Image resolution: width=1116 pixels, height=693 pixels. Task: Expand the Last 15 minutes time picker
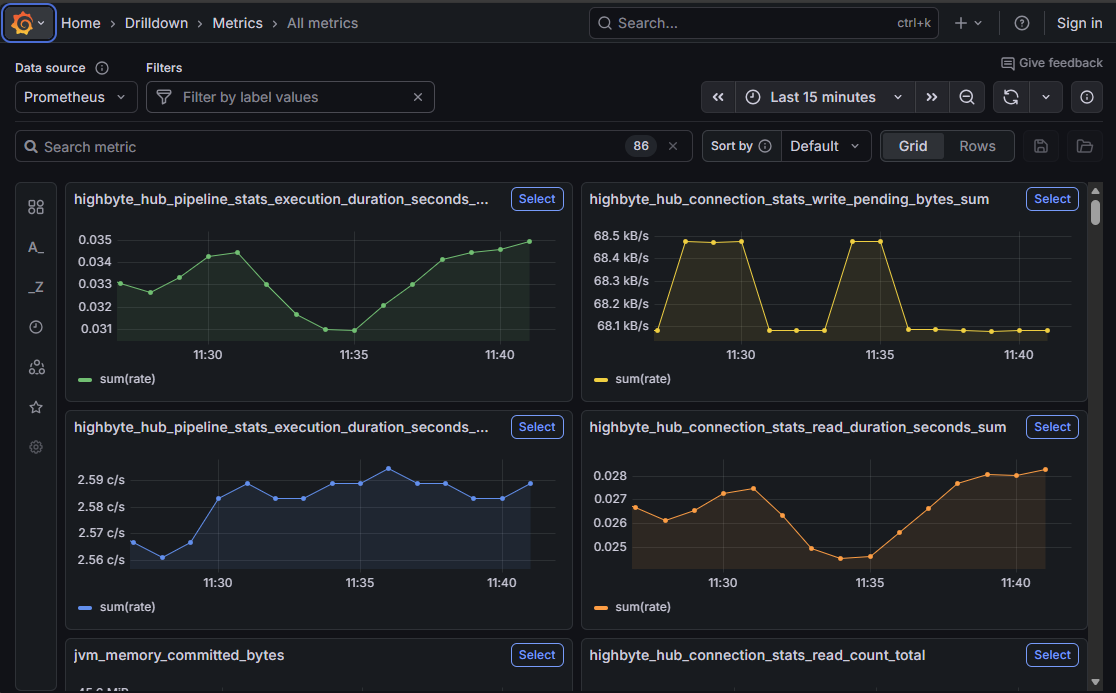tap(824, 97)
